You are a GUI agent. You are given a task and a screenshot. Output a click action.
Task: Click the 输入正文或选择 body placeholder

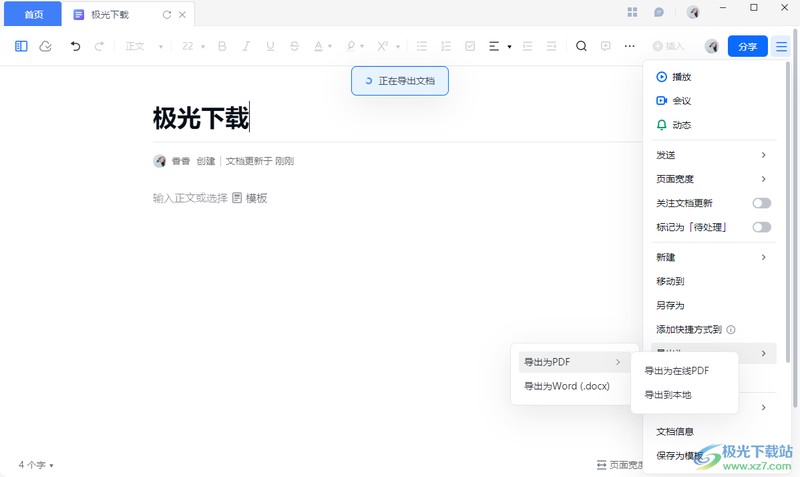[x=190, y=198]
